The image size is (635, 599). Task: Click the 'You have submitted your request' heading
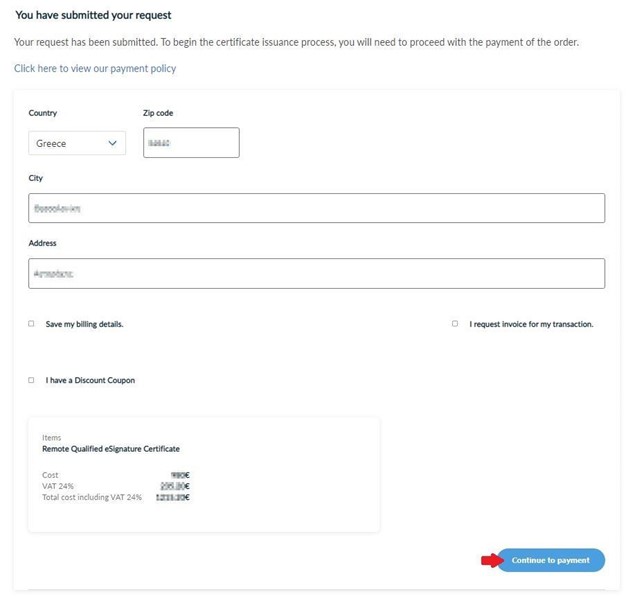(x=93, y=16)
